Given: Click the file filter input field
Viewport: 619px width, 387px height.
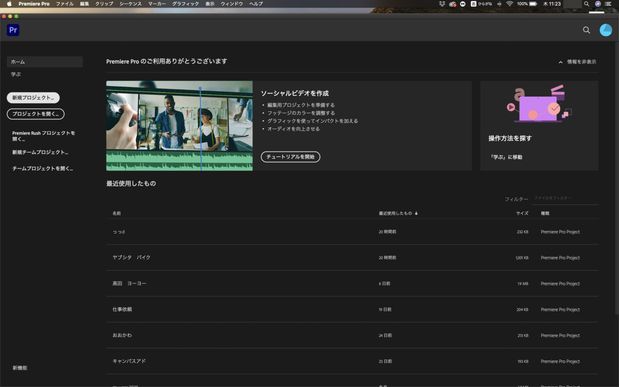Looking at the screenshot, I should point(565,198).
